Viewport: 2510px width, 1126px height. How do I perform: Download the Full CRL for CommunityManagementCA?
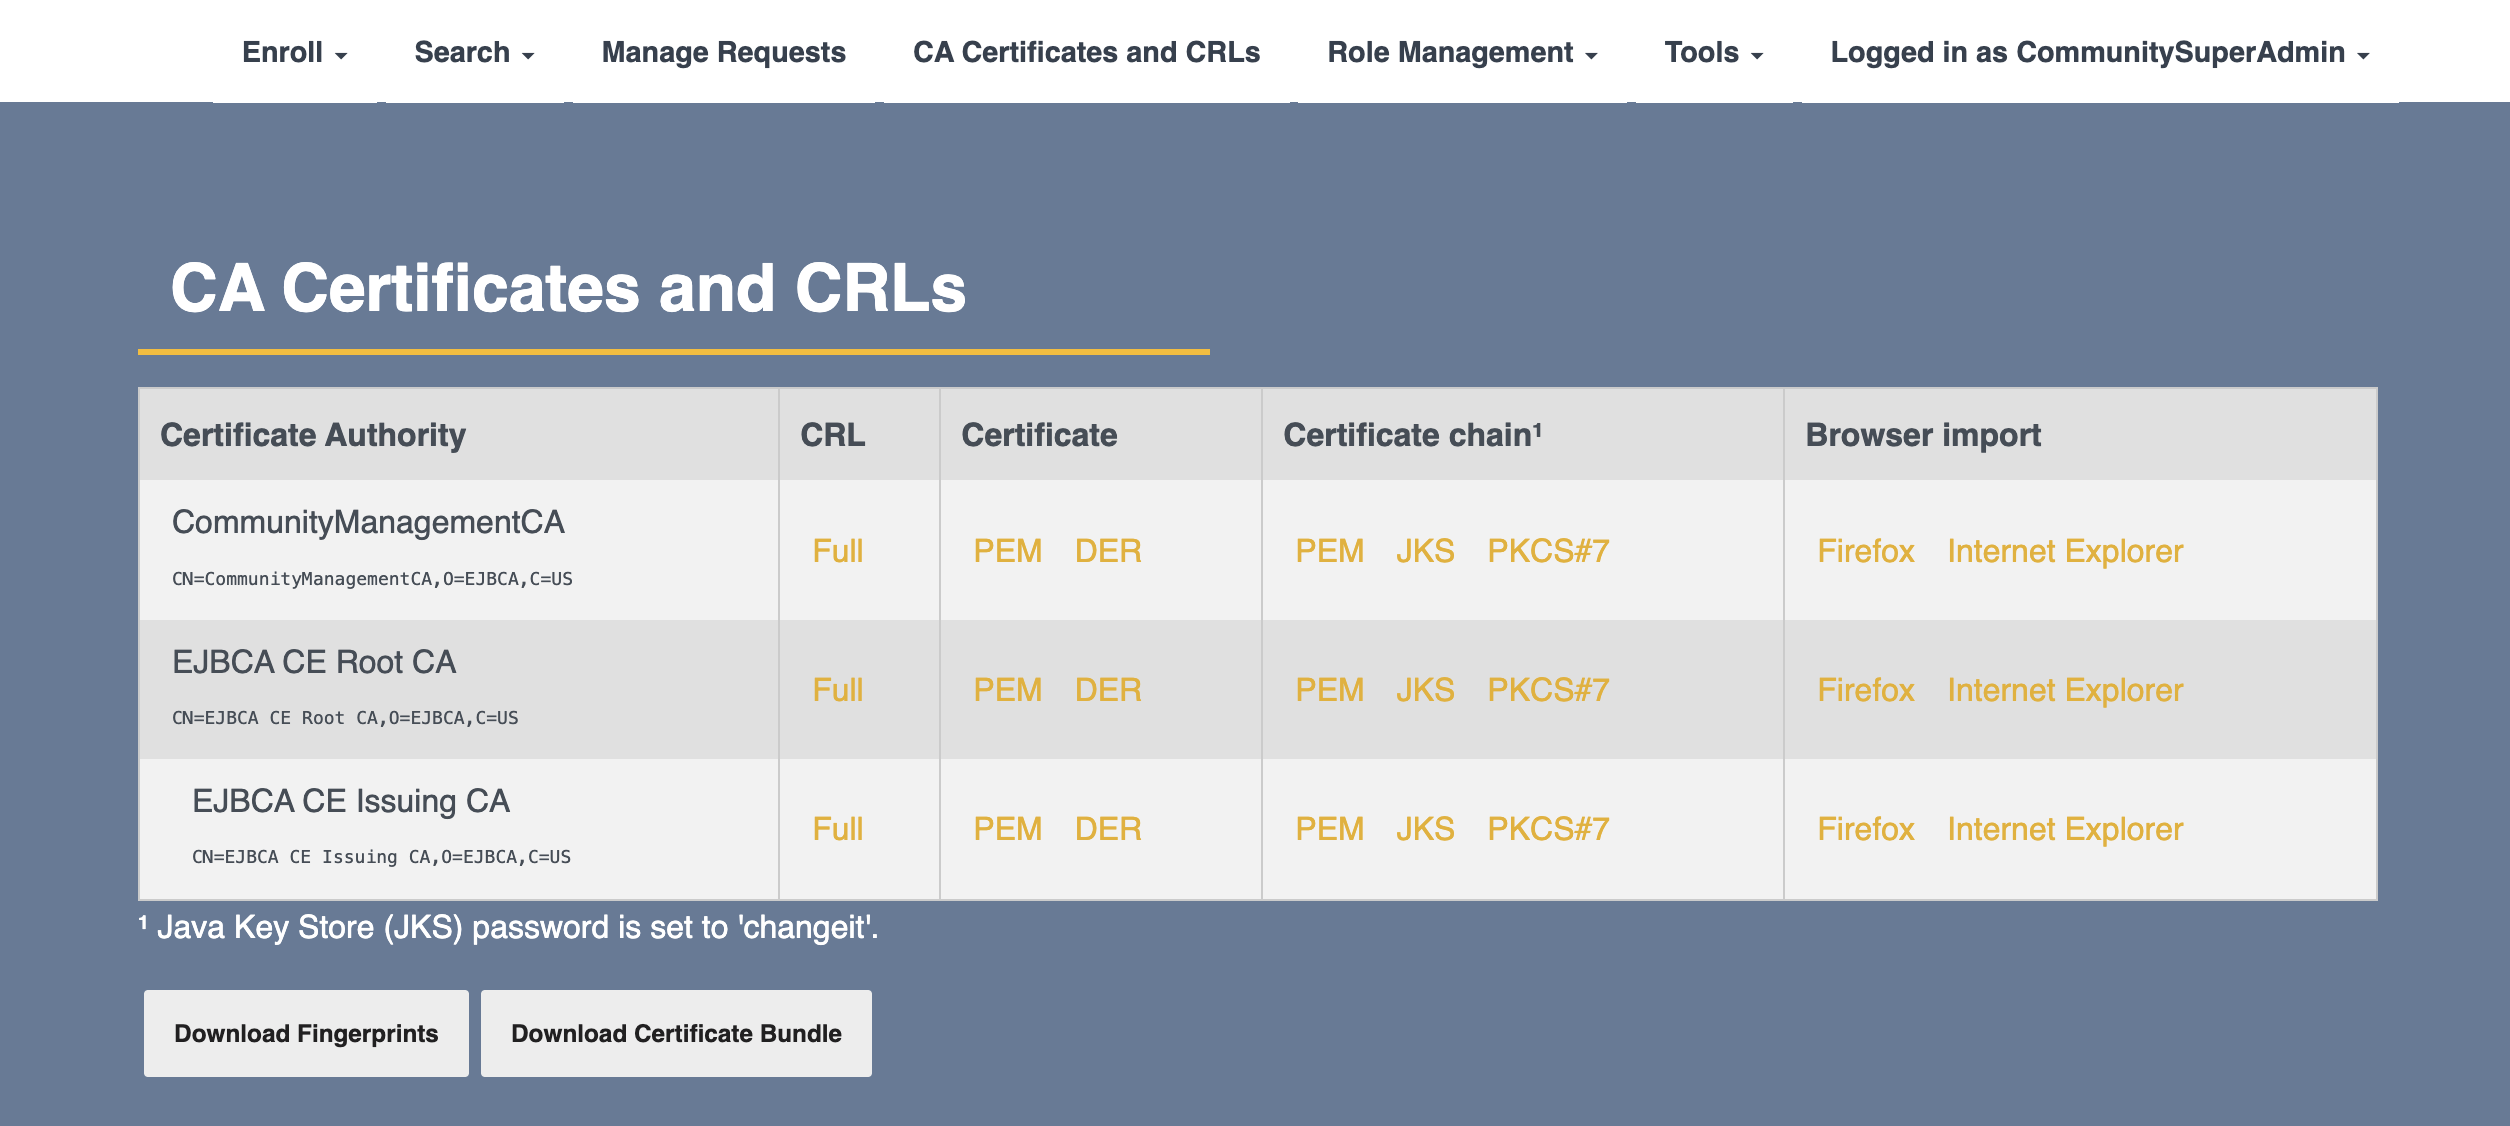click(x=837, y=551)
